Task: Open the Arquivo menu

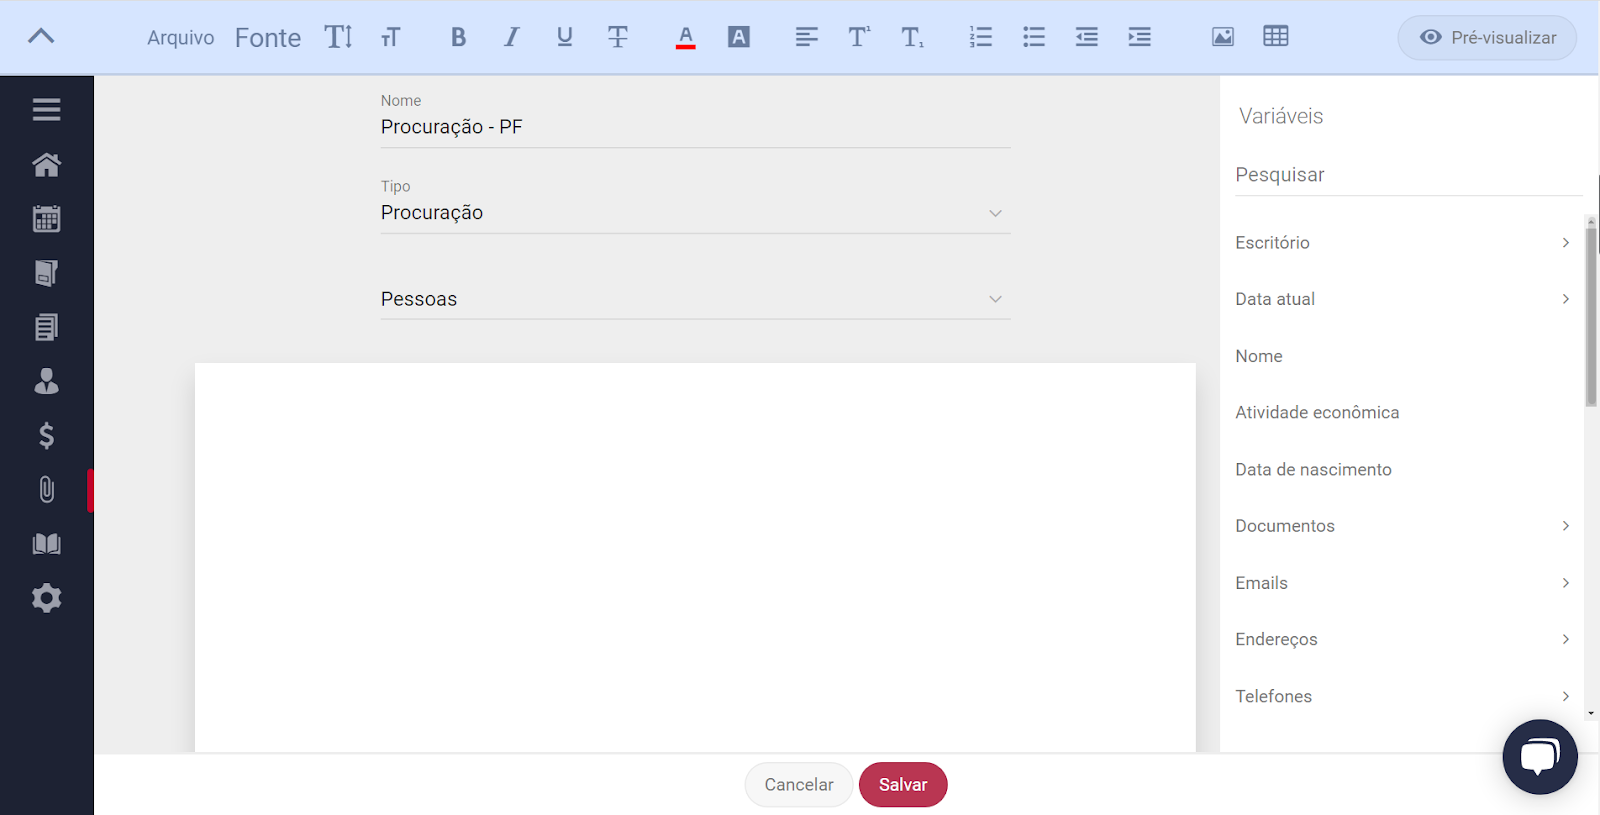Action: coord(180,38)
